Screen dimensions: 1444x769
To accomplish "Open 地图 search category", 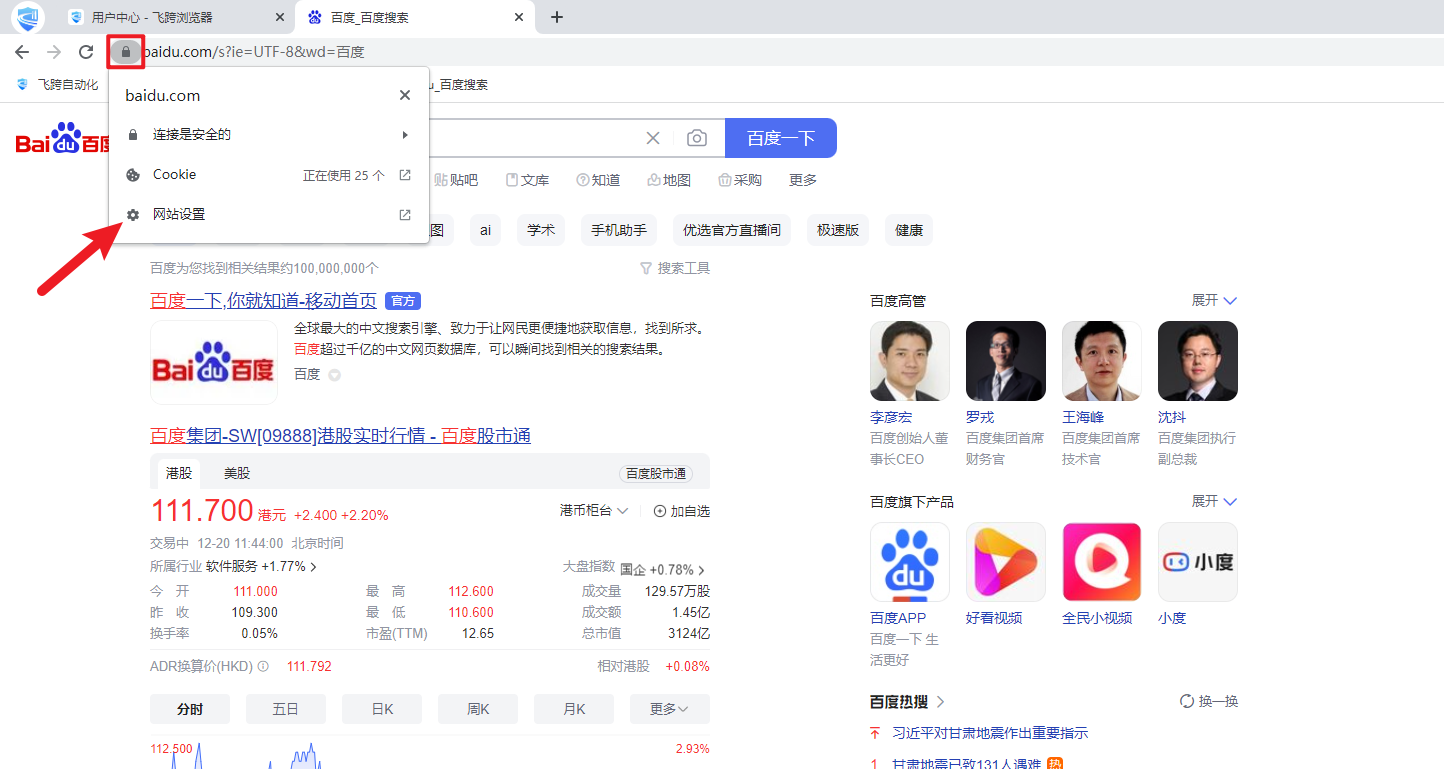I will point(669,180).
